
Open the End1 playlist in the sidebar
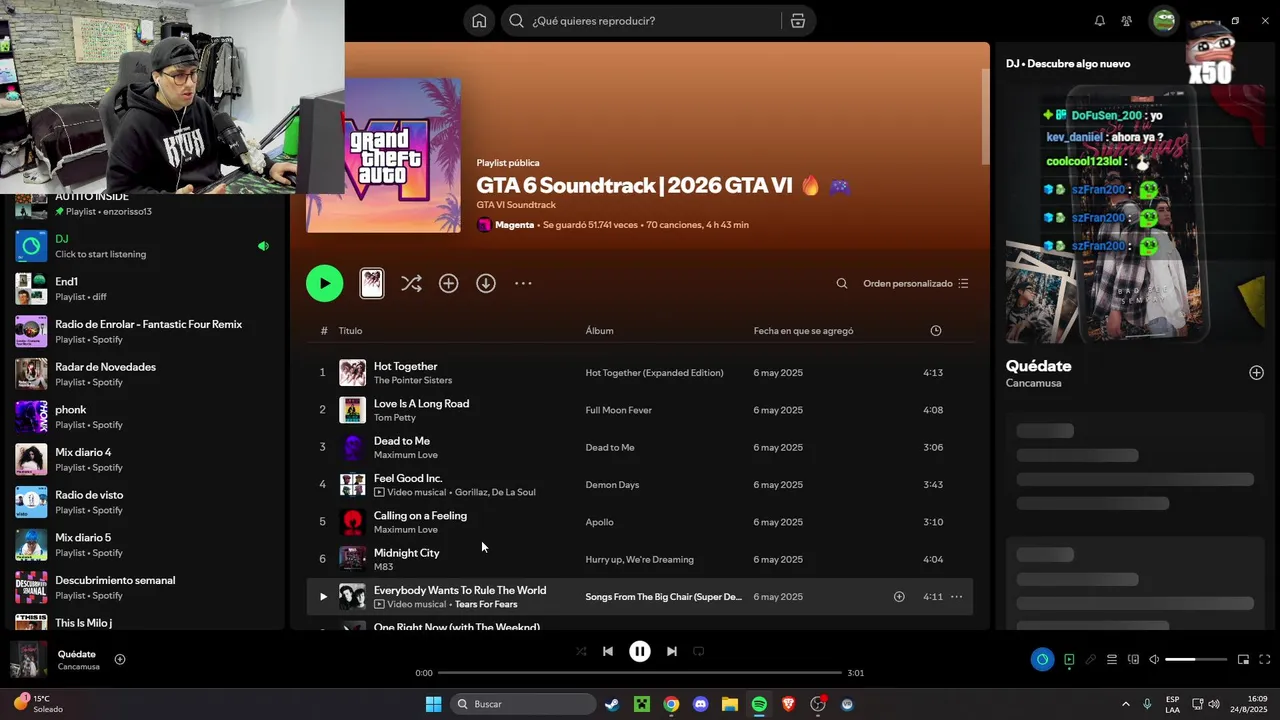[x=145, y=289]
